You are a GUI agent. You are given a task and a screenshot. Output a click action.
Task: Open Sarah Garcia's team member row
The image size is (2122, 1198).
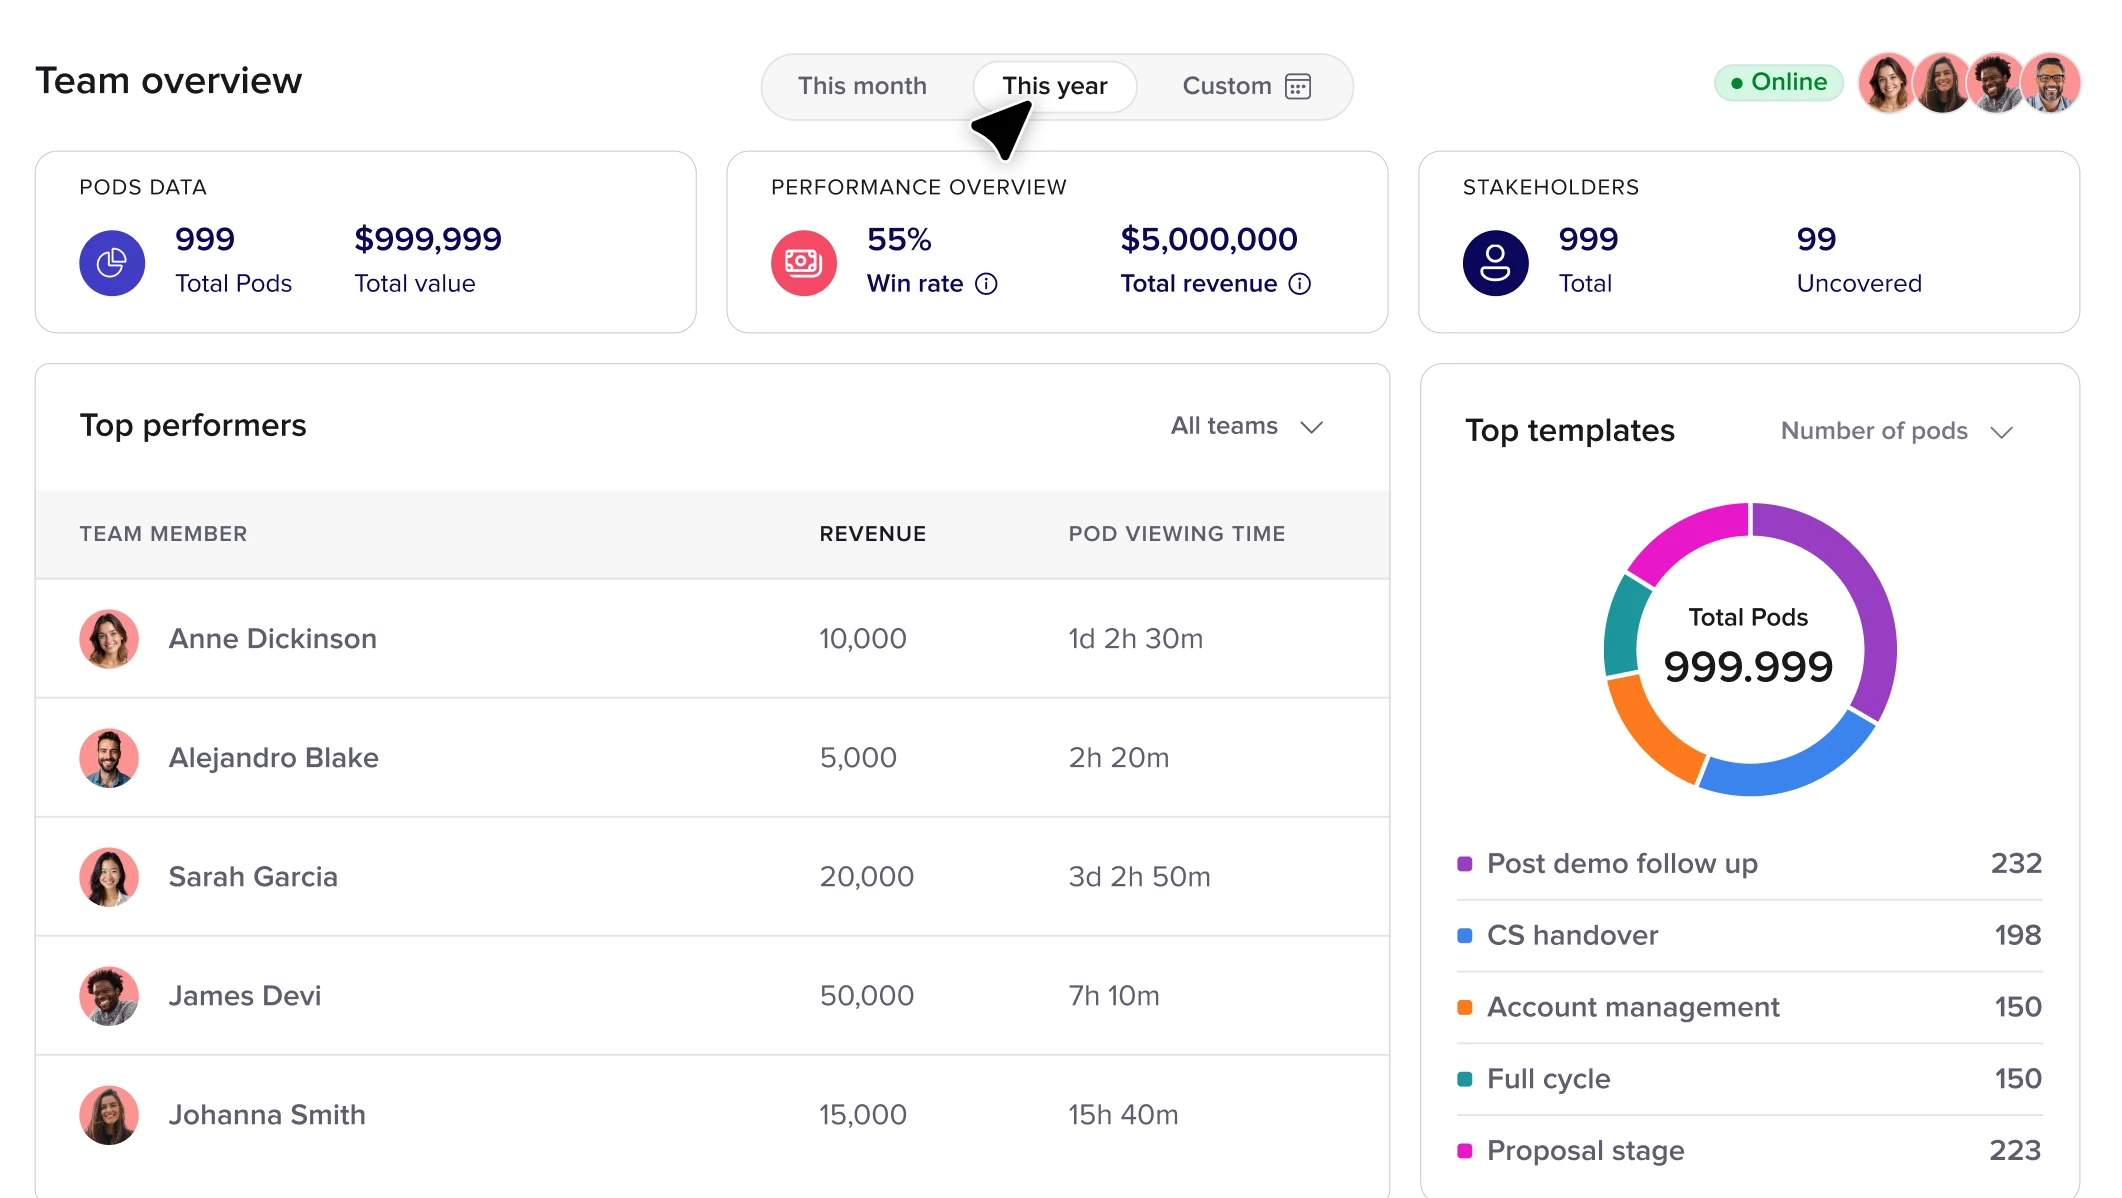pyautogui.click(x=253, y=877)
